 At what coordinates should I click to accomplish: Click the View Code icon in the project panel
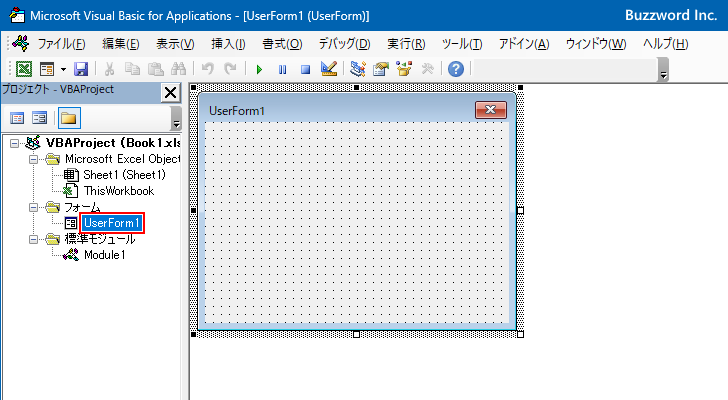pos(17,118)
